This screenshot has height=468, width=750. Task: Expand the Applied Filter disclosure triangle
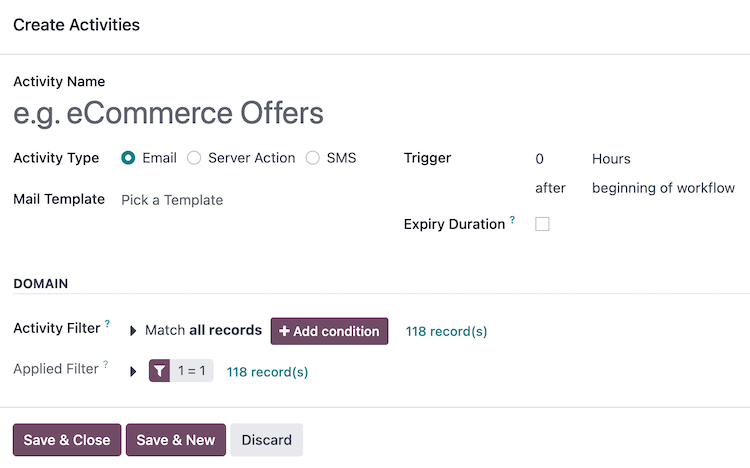pos(134,372)
